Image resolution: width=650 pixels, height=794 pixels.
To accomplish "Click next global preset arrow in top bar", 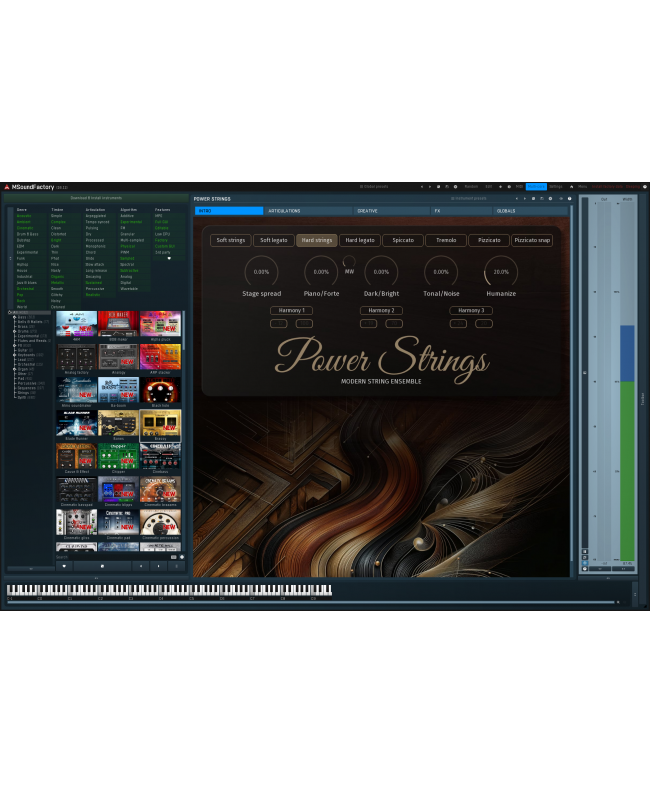I will [430, 186].
